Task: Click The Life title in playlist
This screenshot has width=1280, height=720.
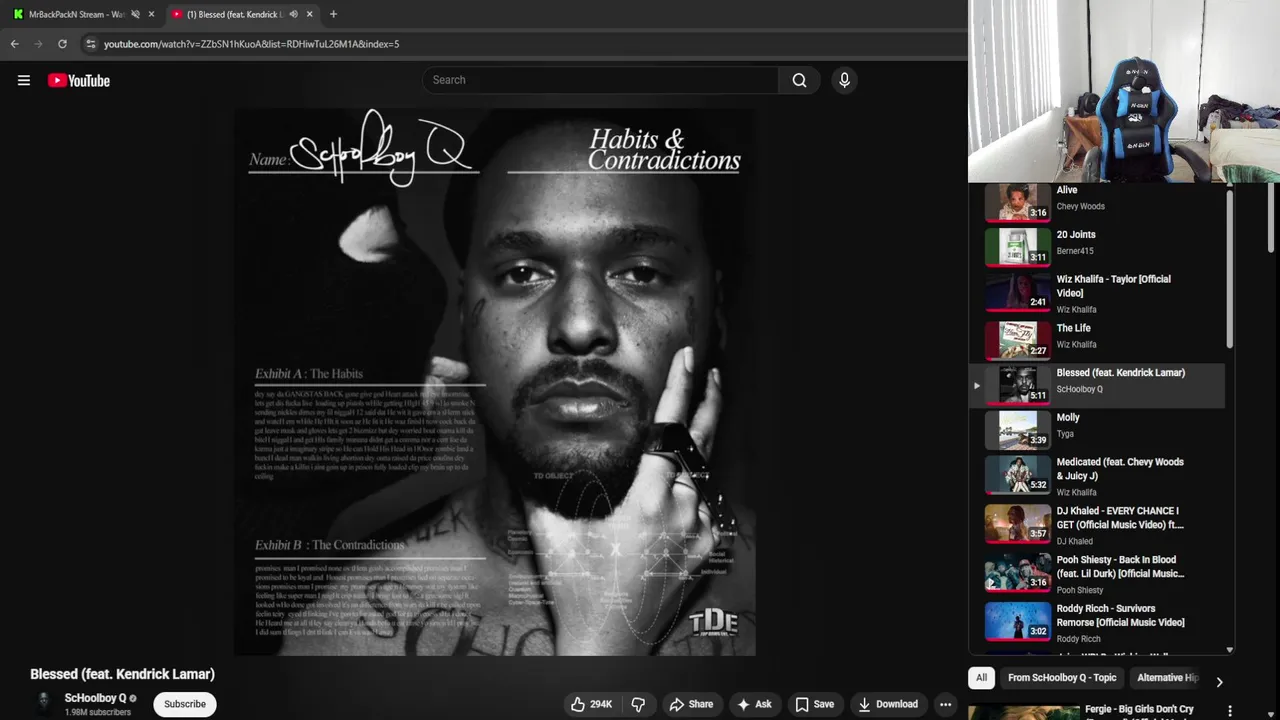Action: click(1074, 328)
